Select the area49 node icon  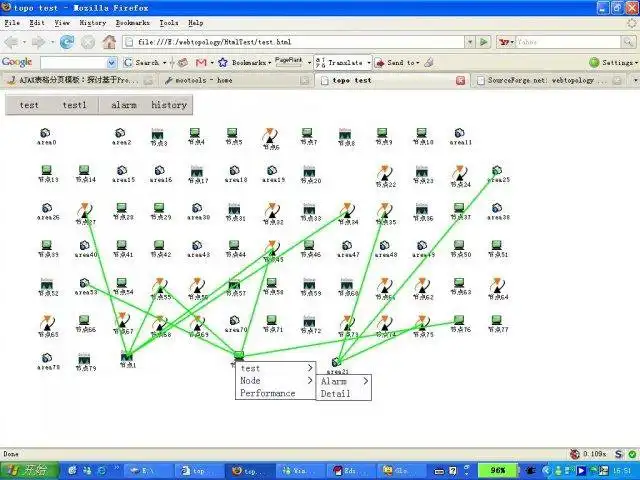click(422, 245)
